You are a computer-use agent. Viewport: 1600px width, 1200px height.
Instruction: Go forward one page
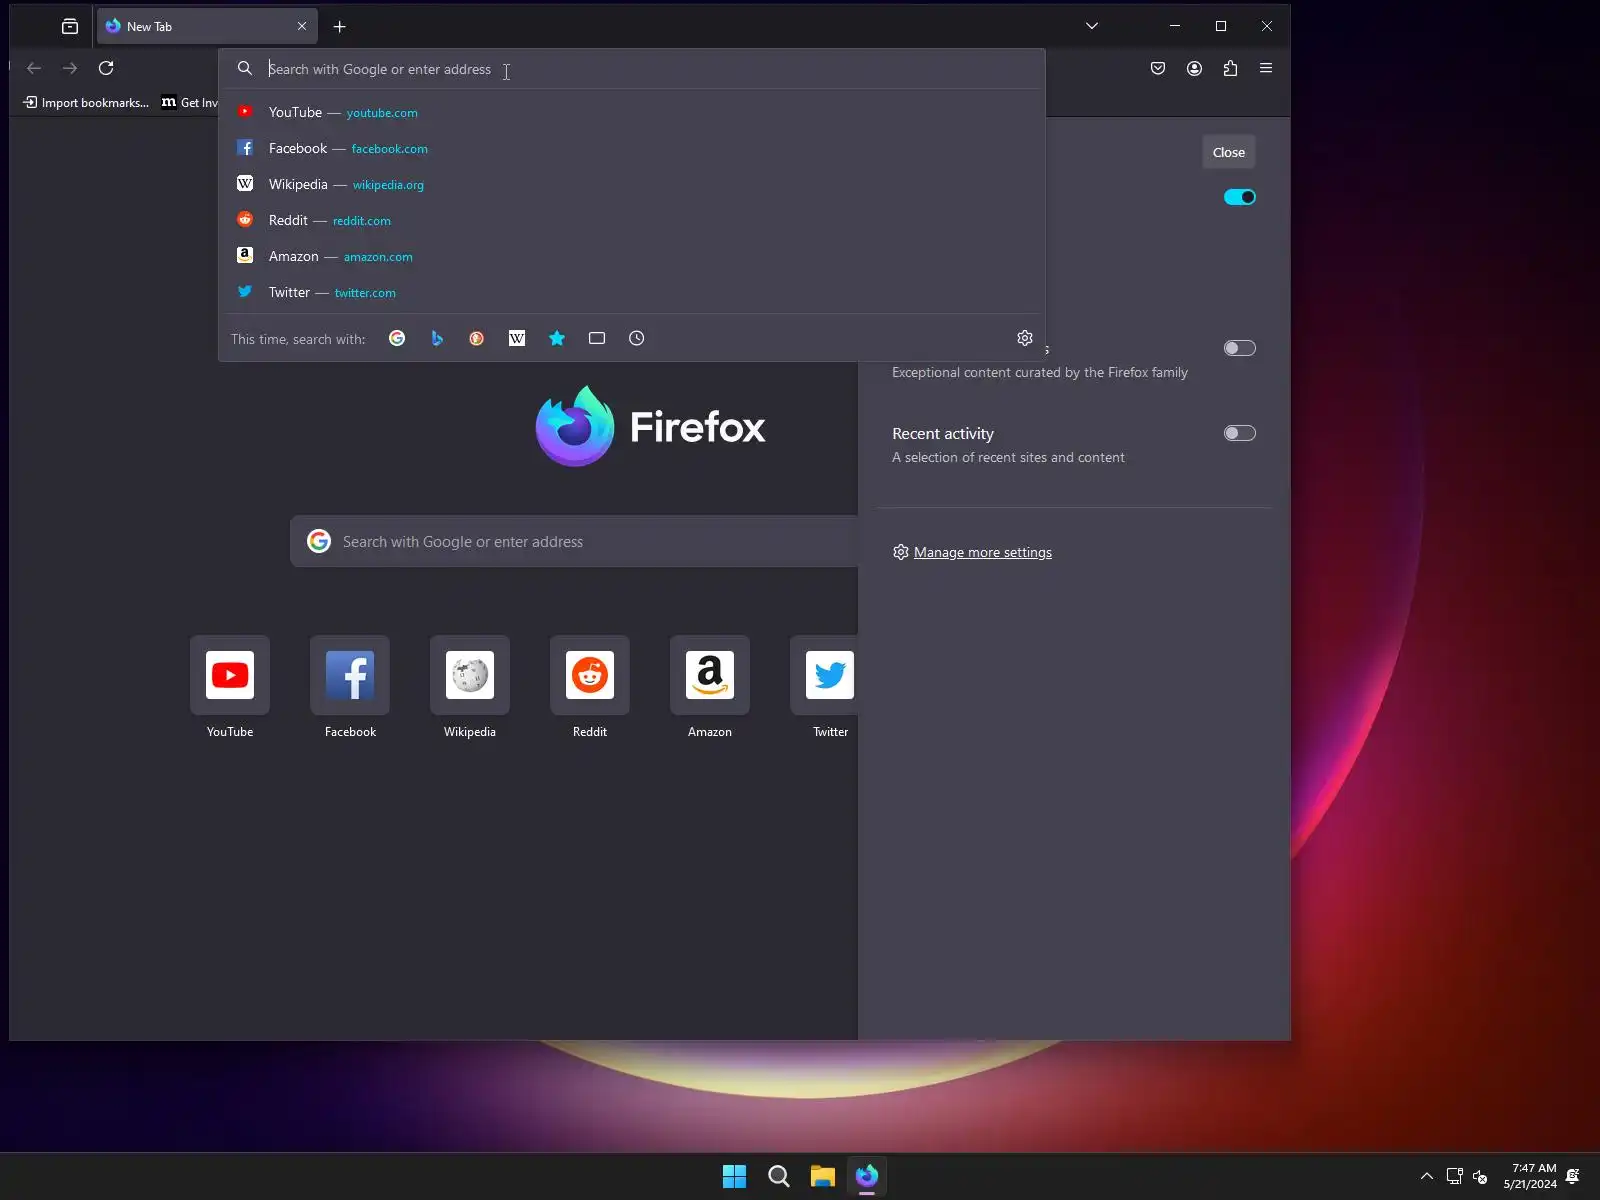click(70, 68)
